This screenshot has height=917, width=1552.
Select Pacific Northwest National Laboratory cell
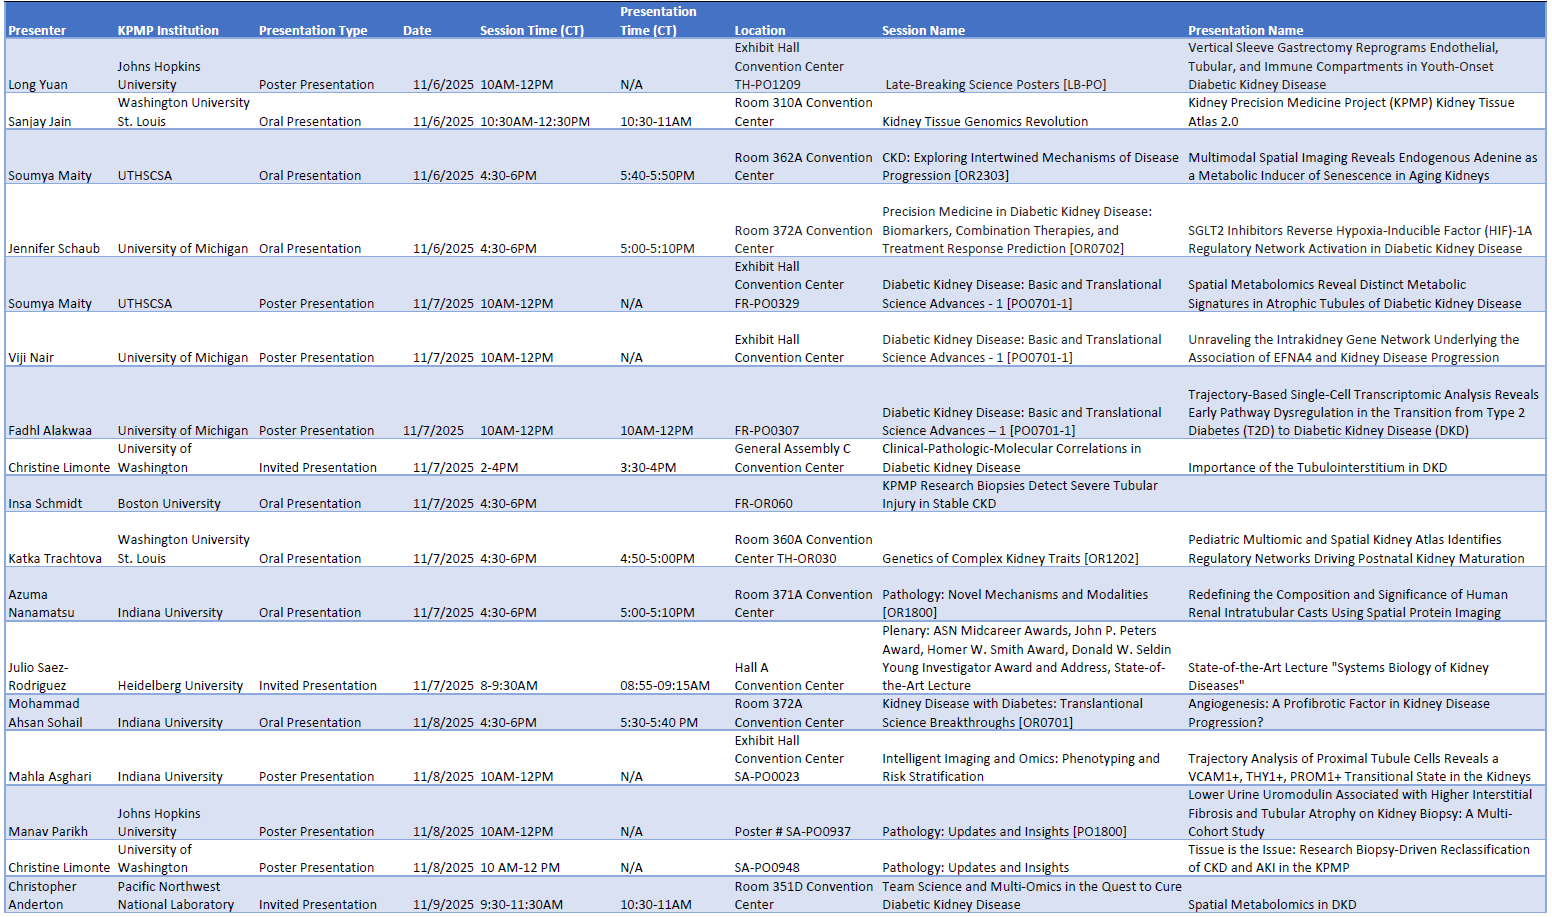click(176, 895)
